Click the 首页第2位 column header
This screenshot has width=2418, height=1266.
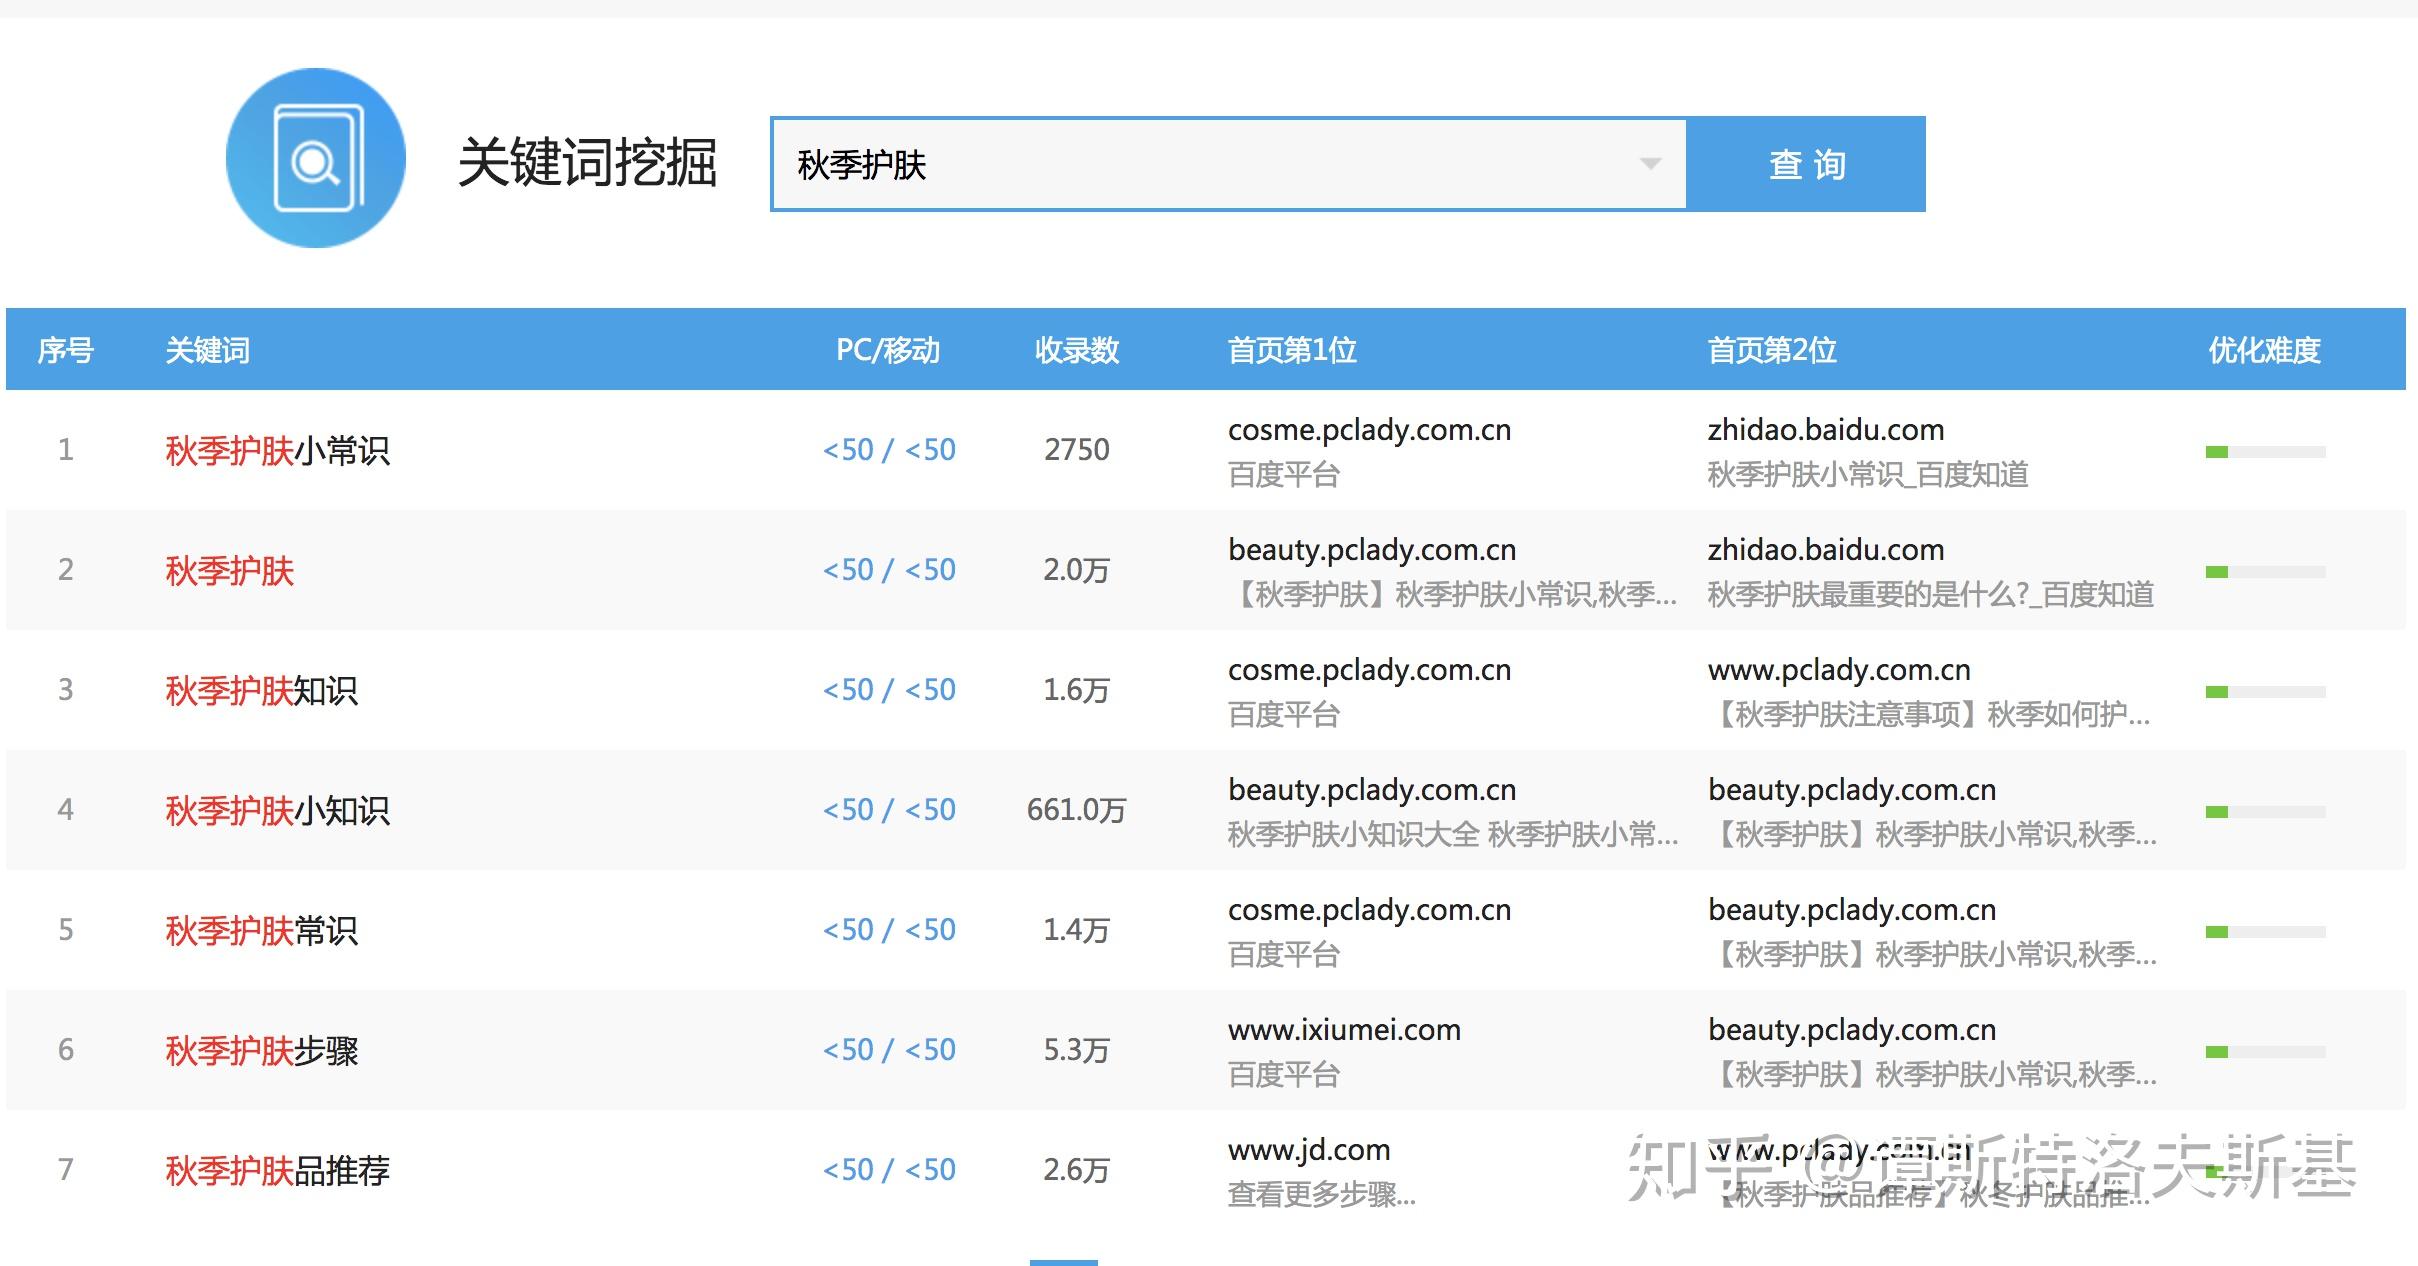tap(1772, 350)
